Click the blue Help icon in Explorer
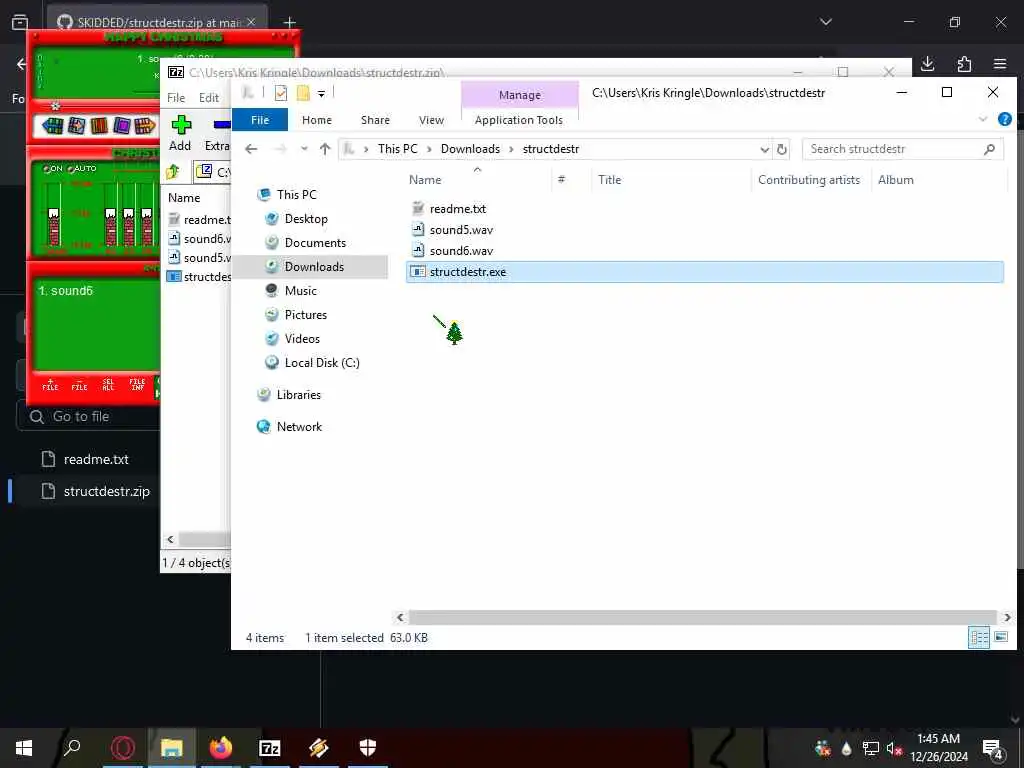Viewport: 1024px width, 768px height. tap(1004, 119)
